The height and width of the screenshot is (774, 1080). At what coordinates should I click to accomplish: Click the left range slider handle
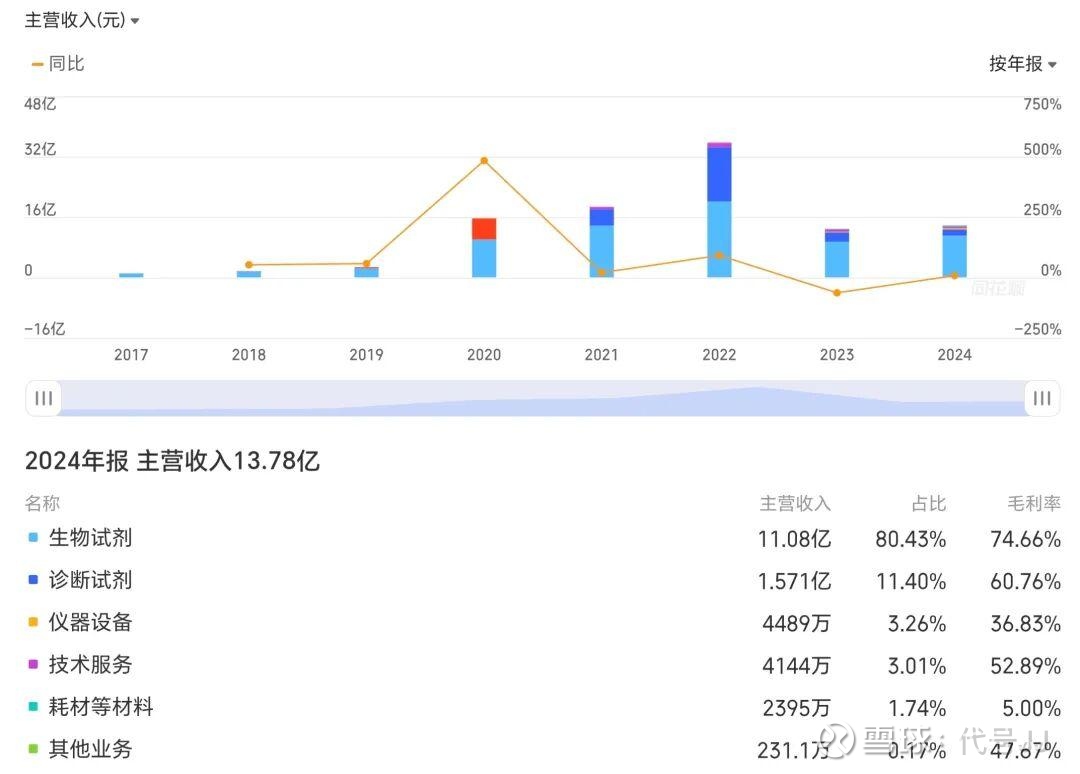[x=43, y=398]
